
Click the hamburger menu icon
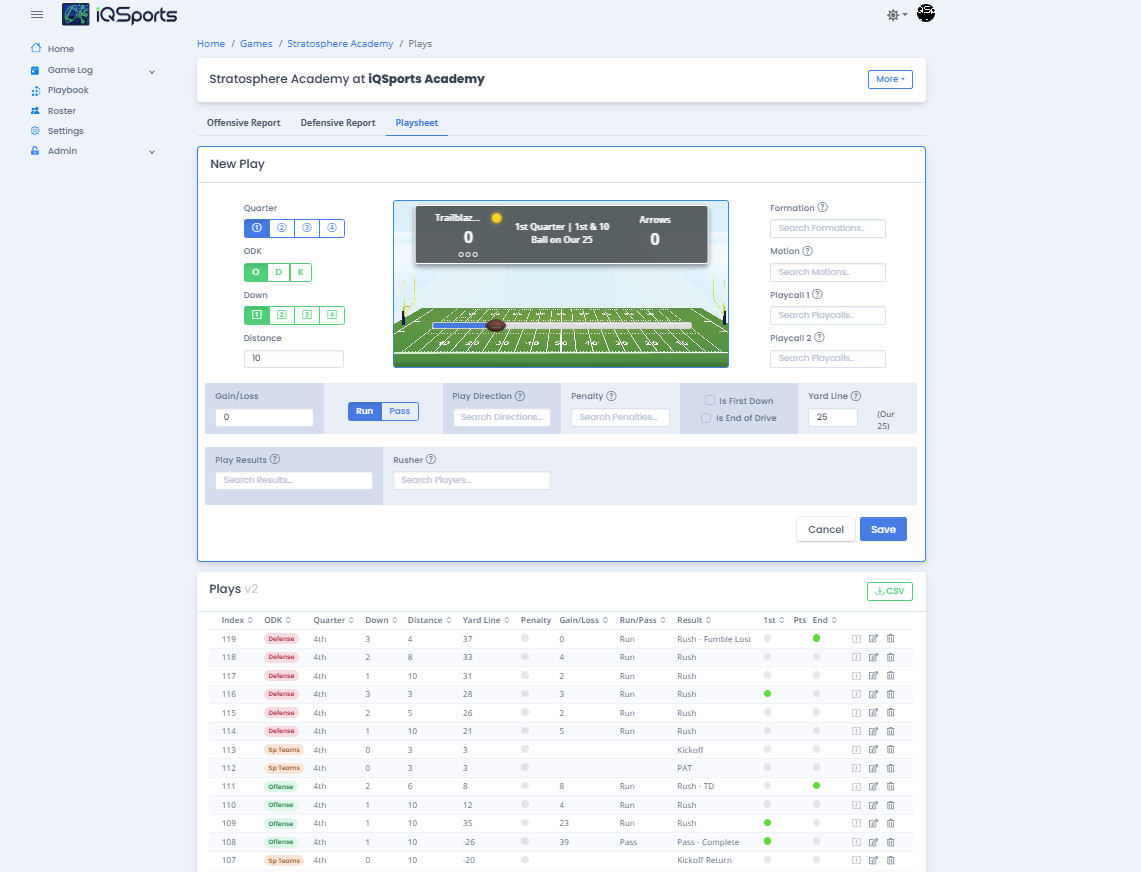[37, 14]
